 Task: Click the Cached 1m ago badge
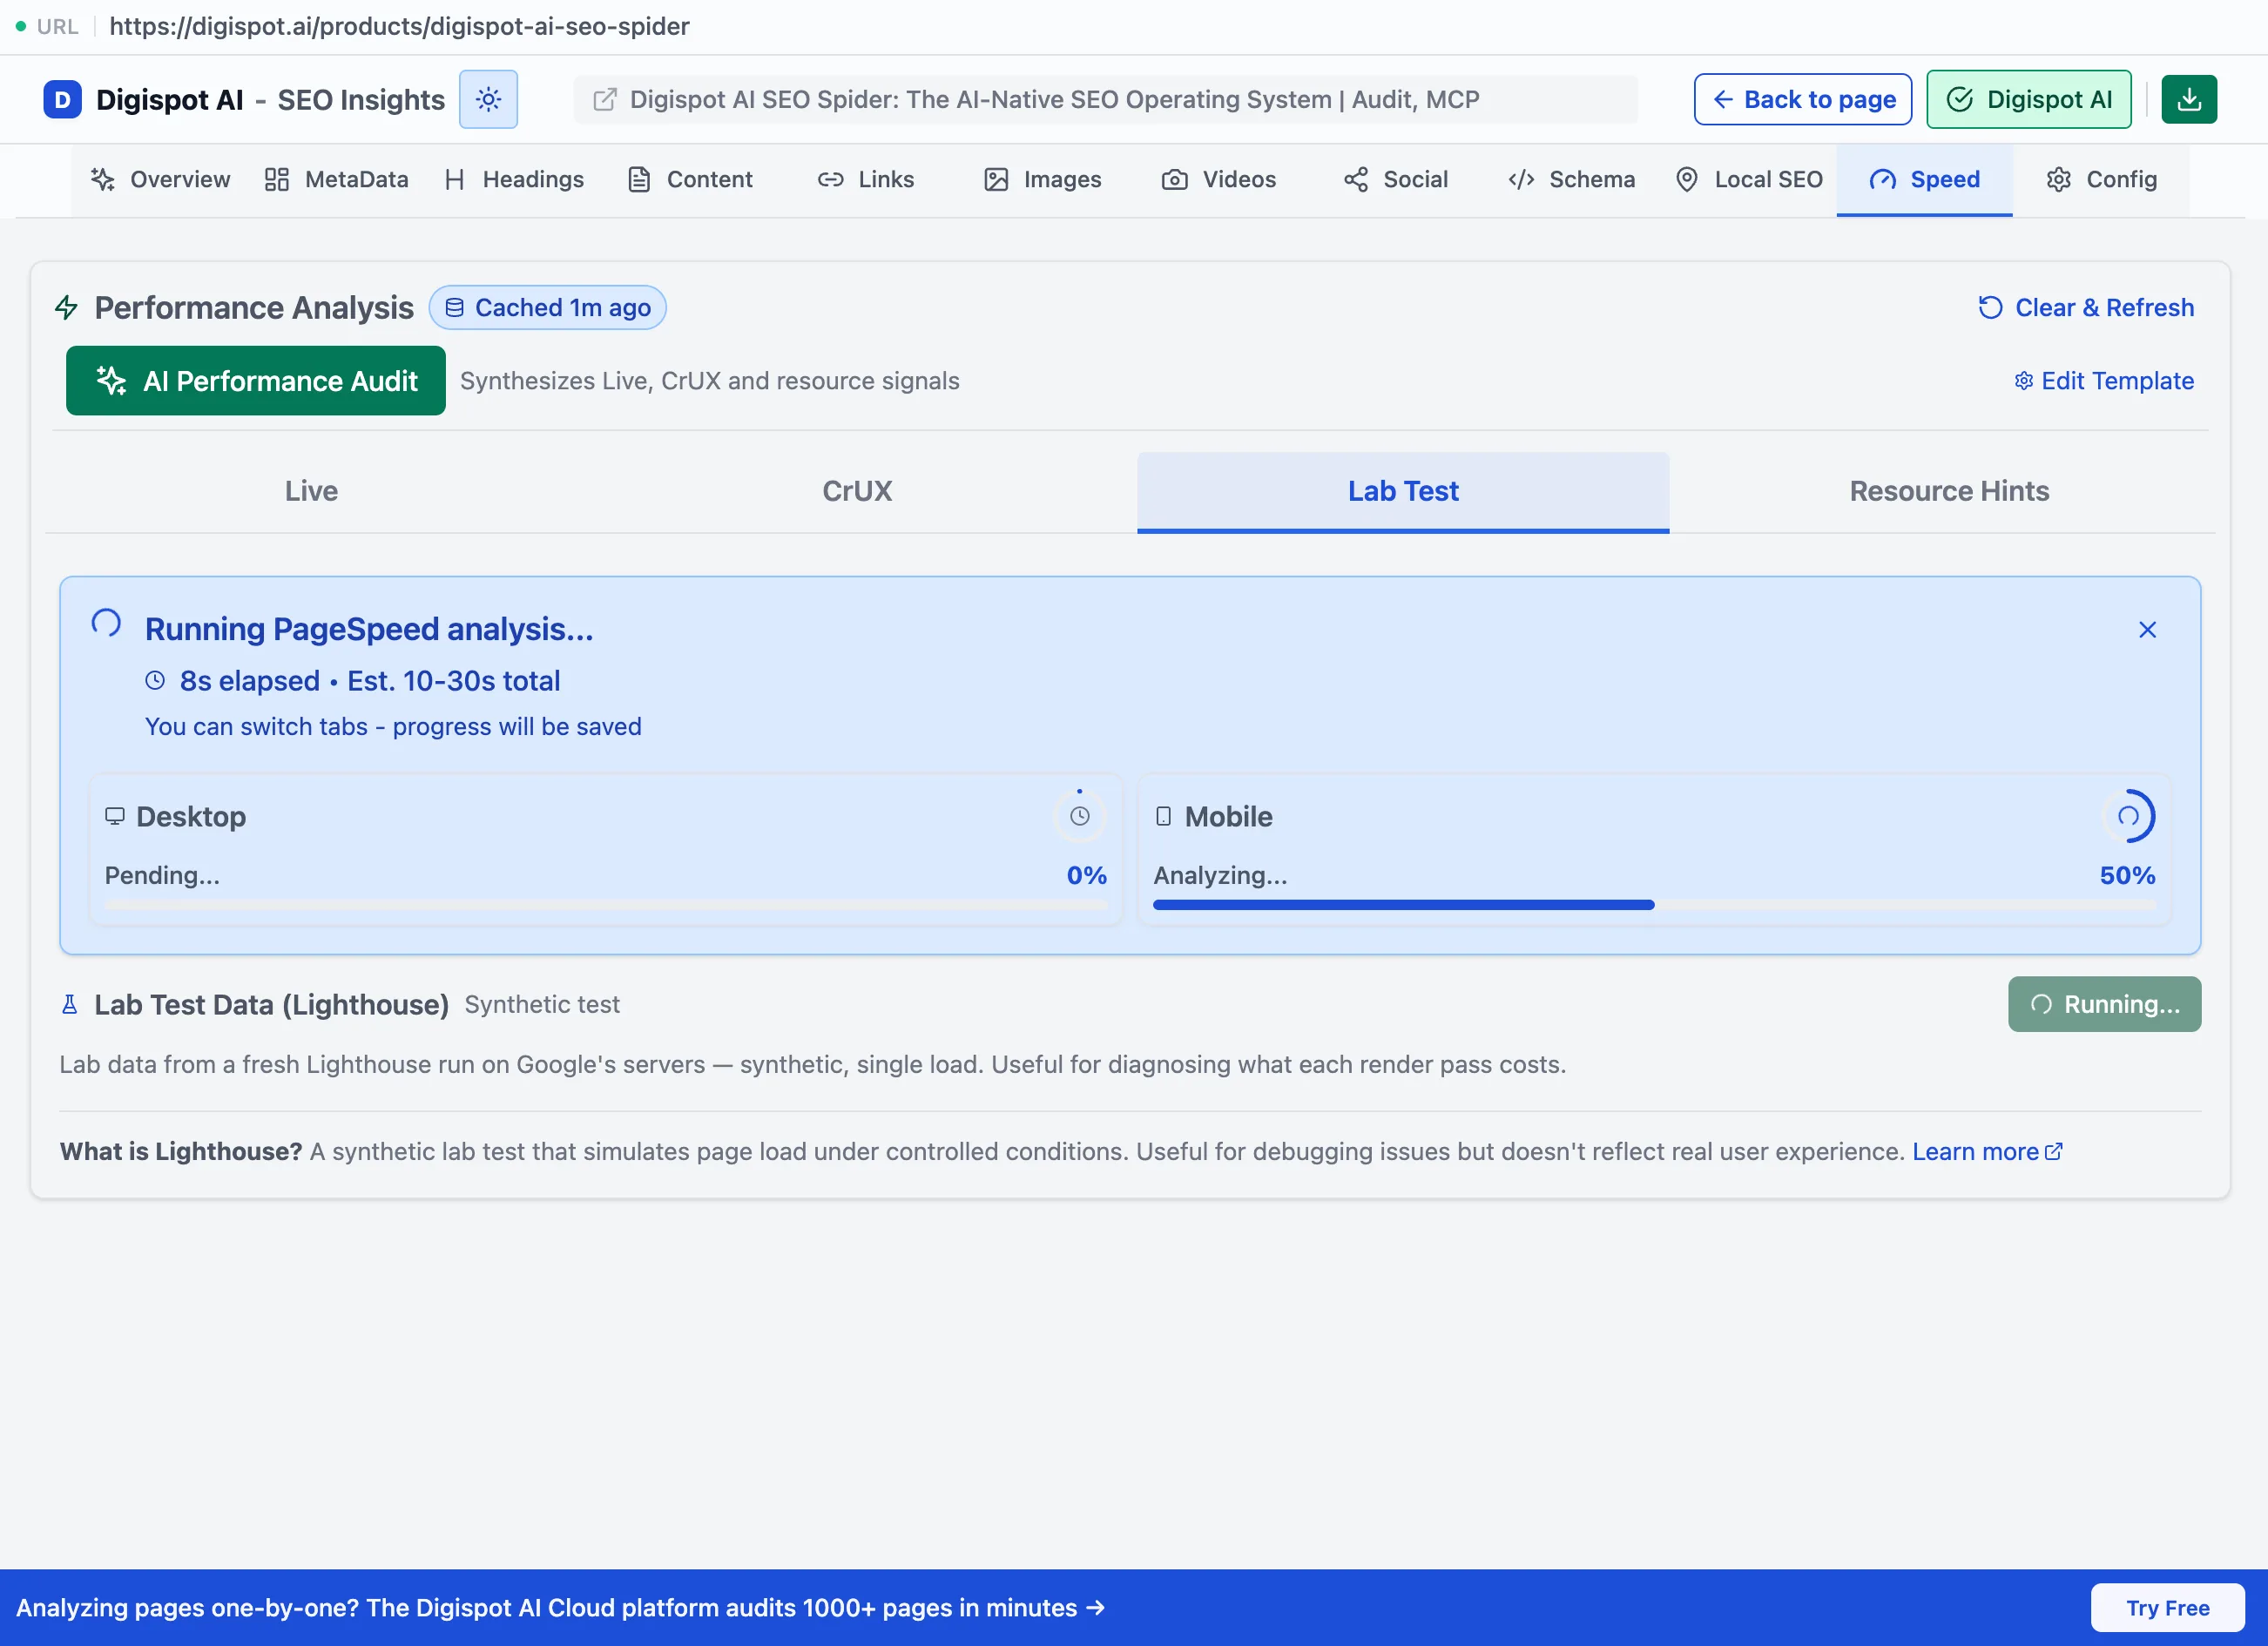coord(548,308)
